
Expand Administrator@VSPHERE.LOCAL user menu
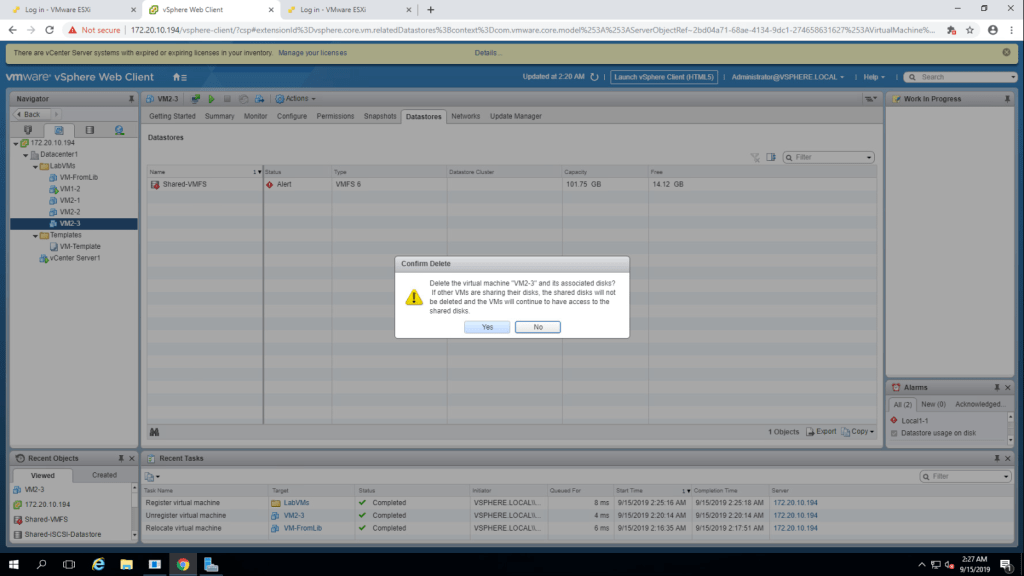[x=787, y=77]
